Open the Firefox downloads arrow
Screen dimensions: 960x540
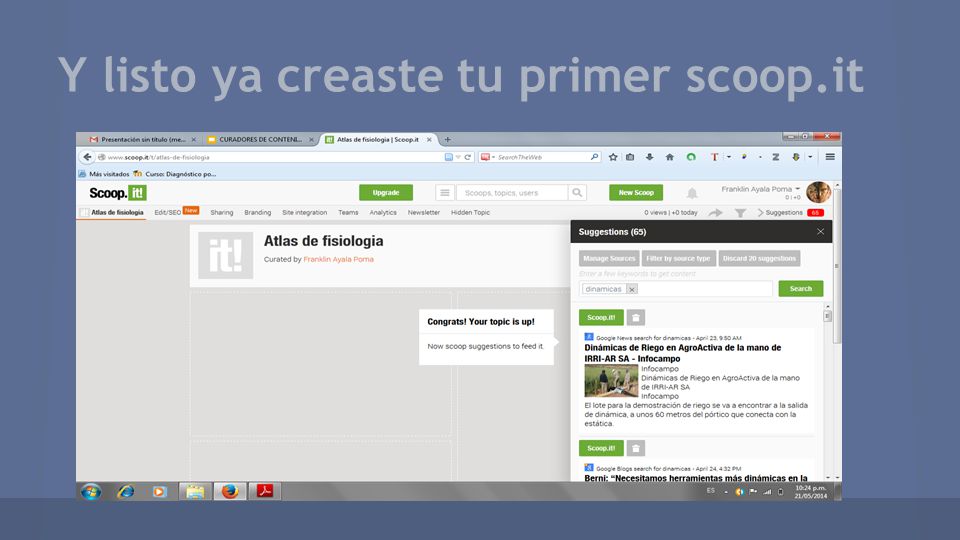650,157
